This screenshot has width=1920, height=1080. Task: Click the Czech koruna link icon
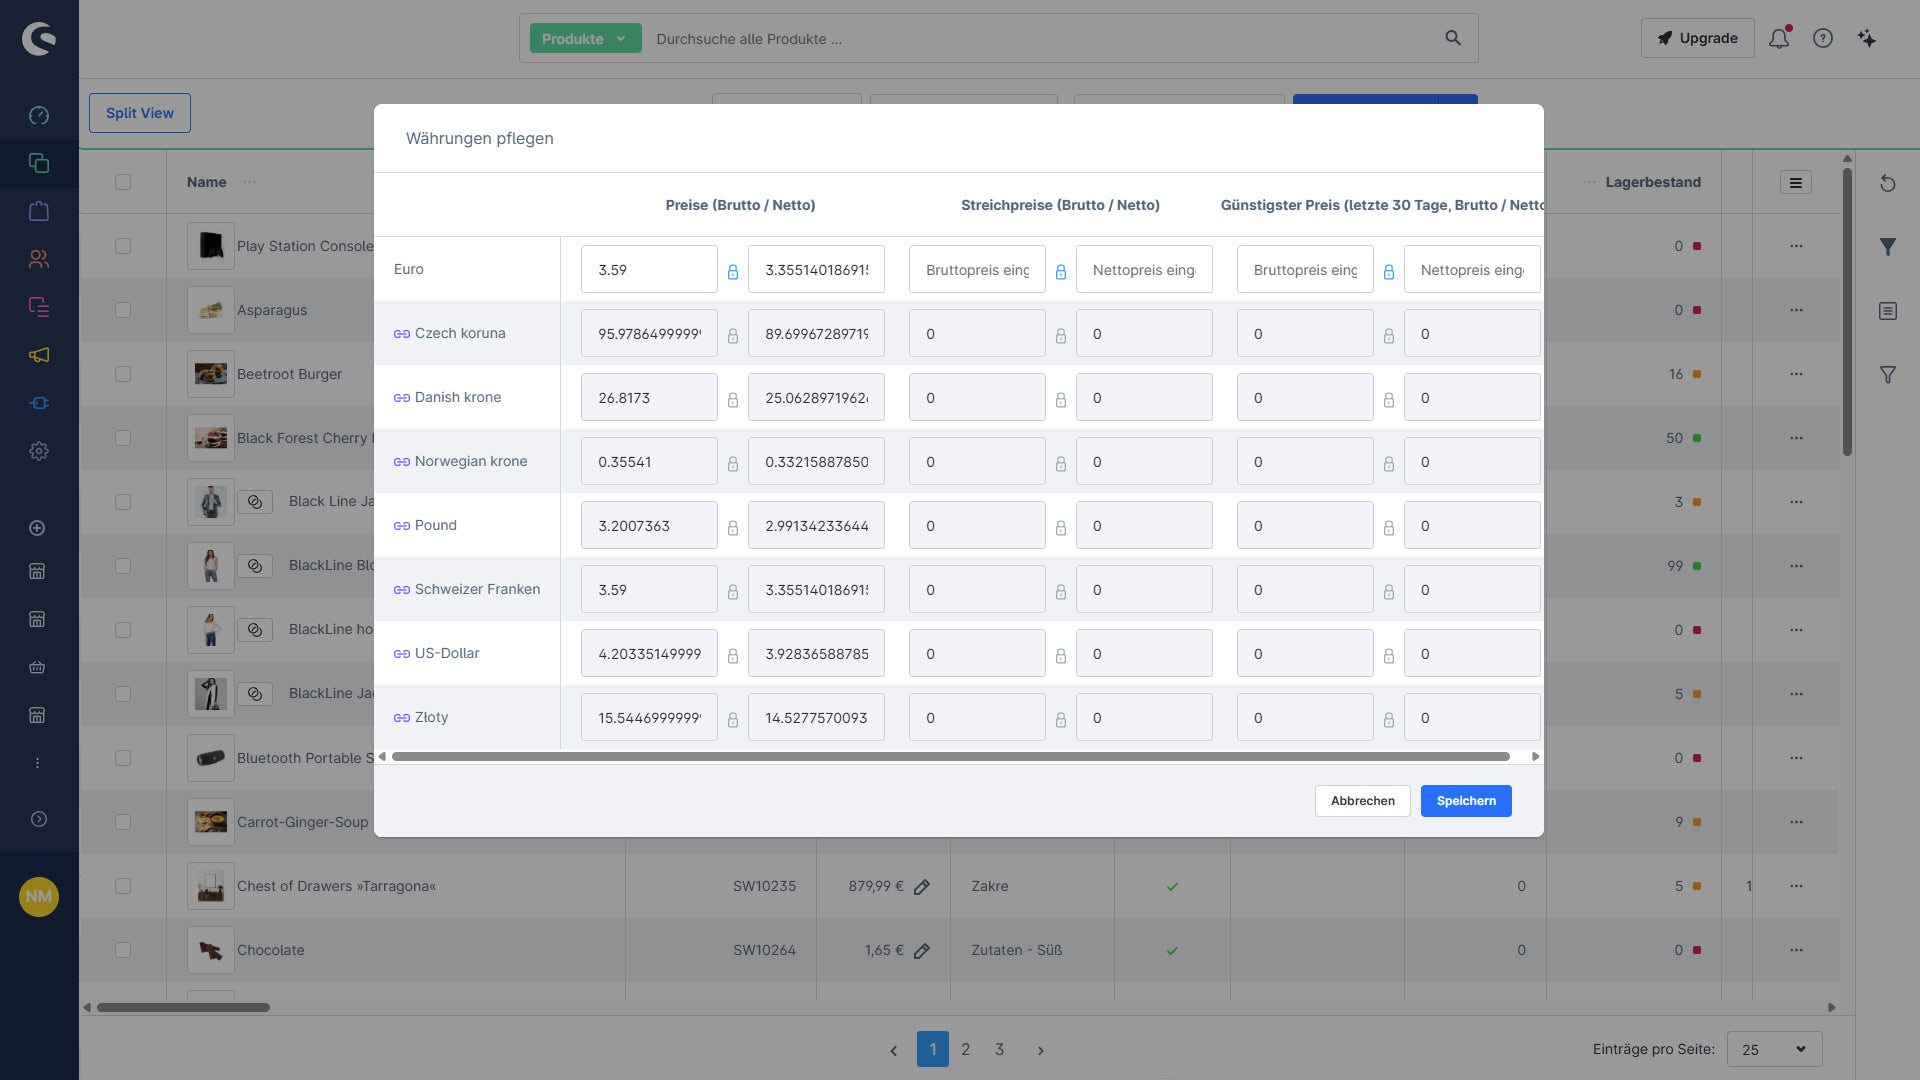402,334
